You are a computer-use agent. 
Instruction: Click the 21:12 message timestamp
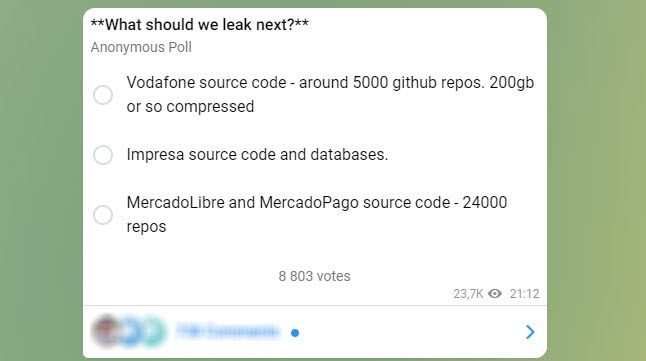click(x=524, y=293)
